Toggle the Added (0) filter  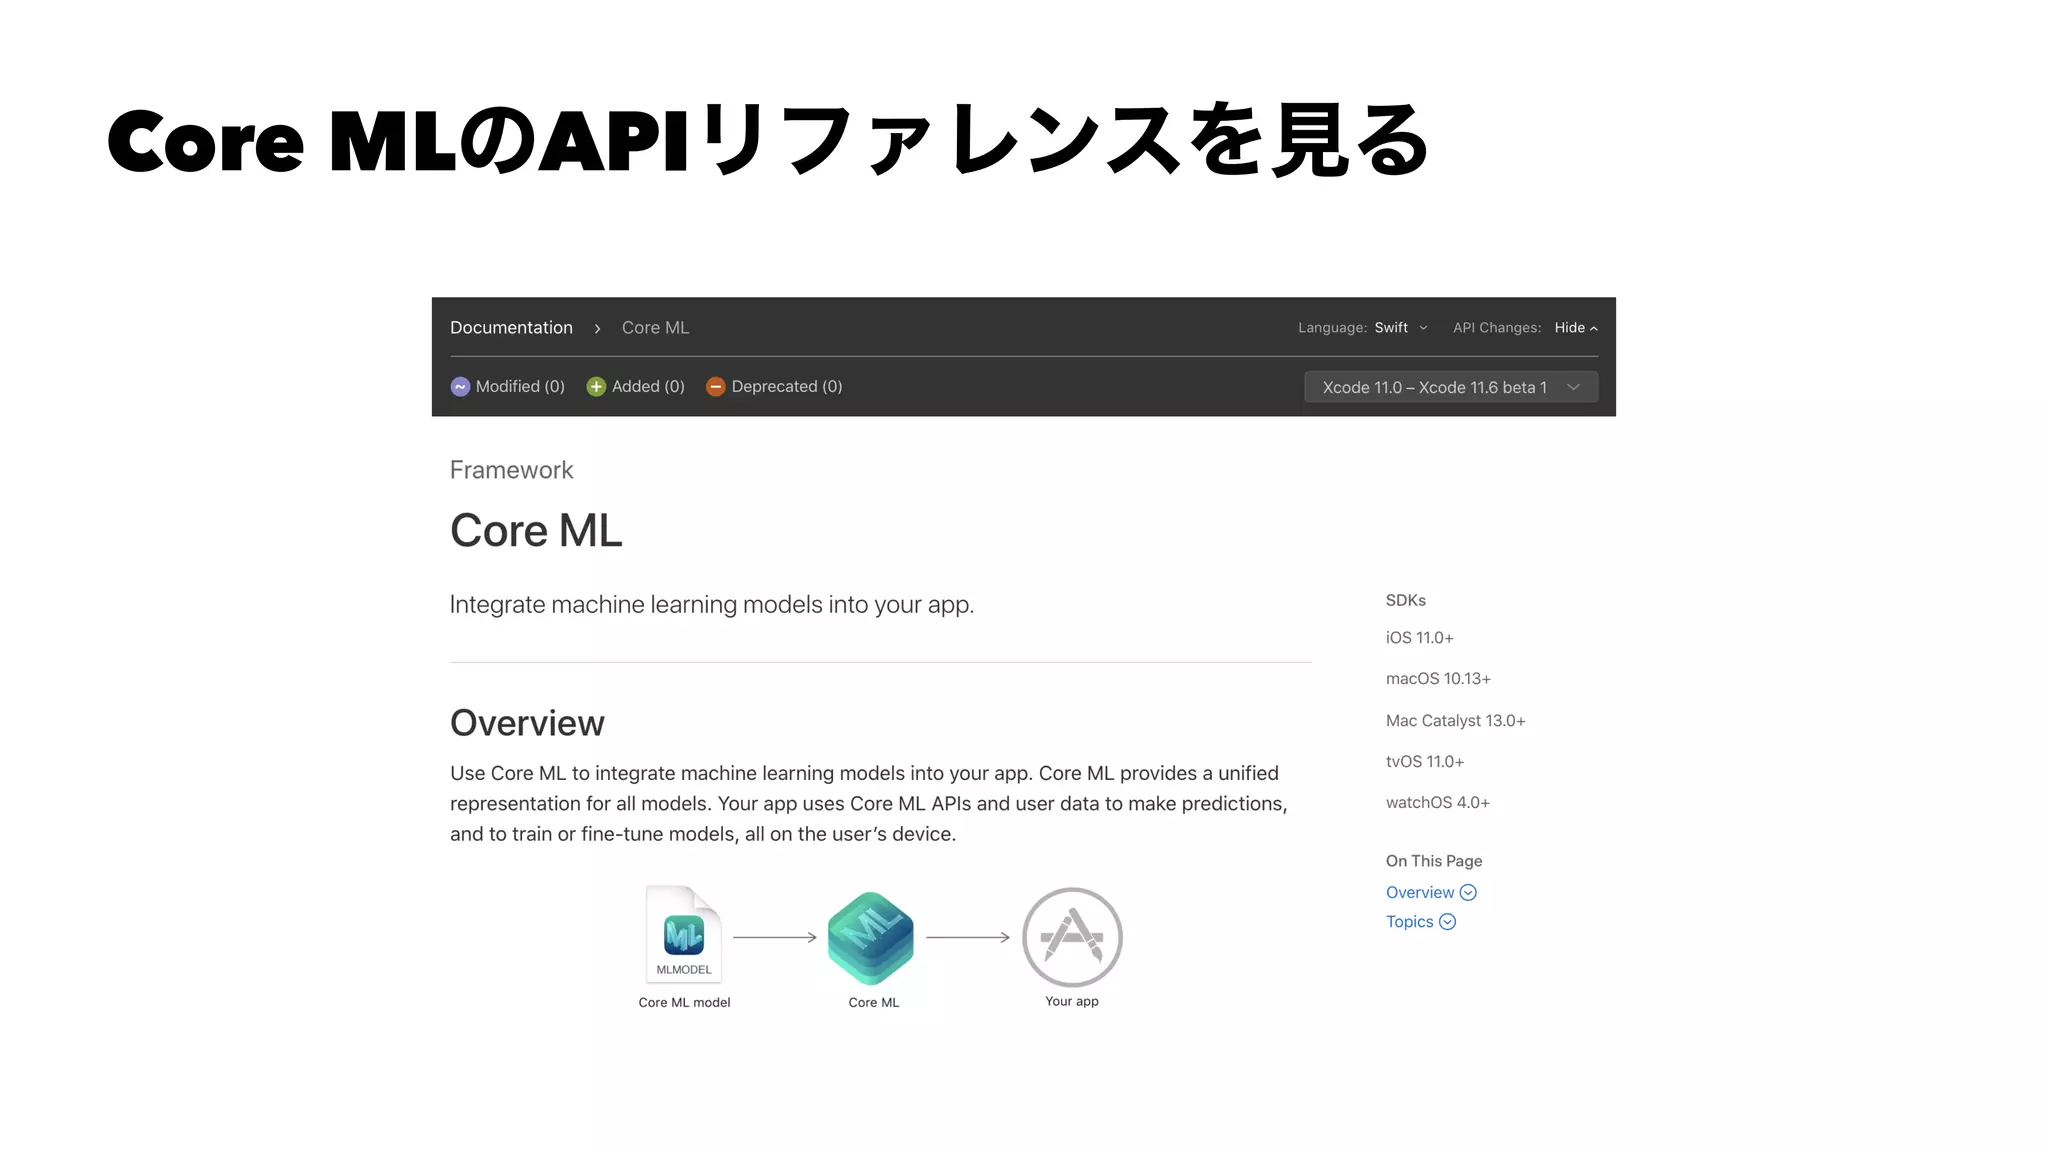pyautogui.click(x=636, y=387)
